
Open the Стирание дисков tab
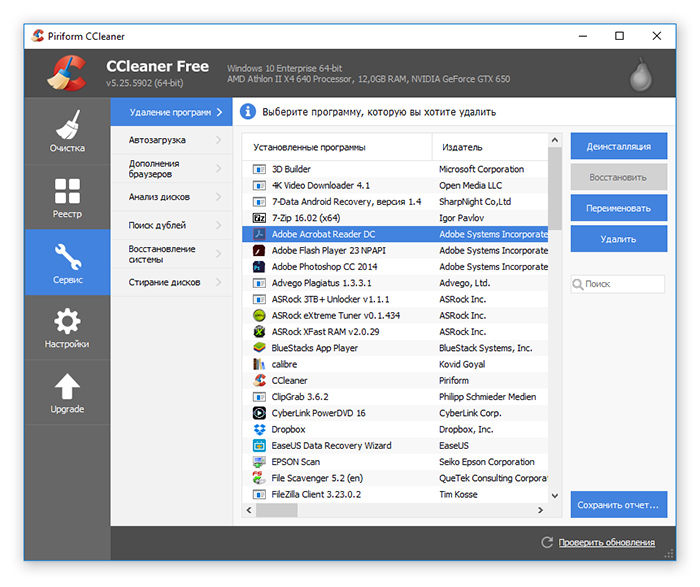click(171, 282)
